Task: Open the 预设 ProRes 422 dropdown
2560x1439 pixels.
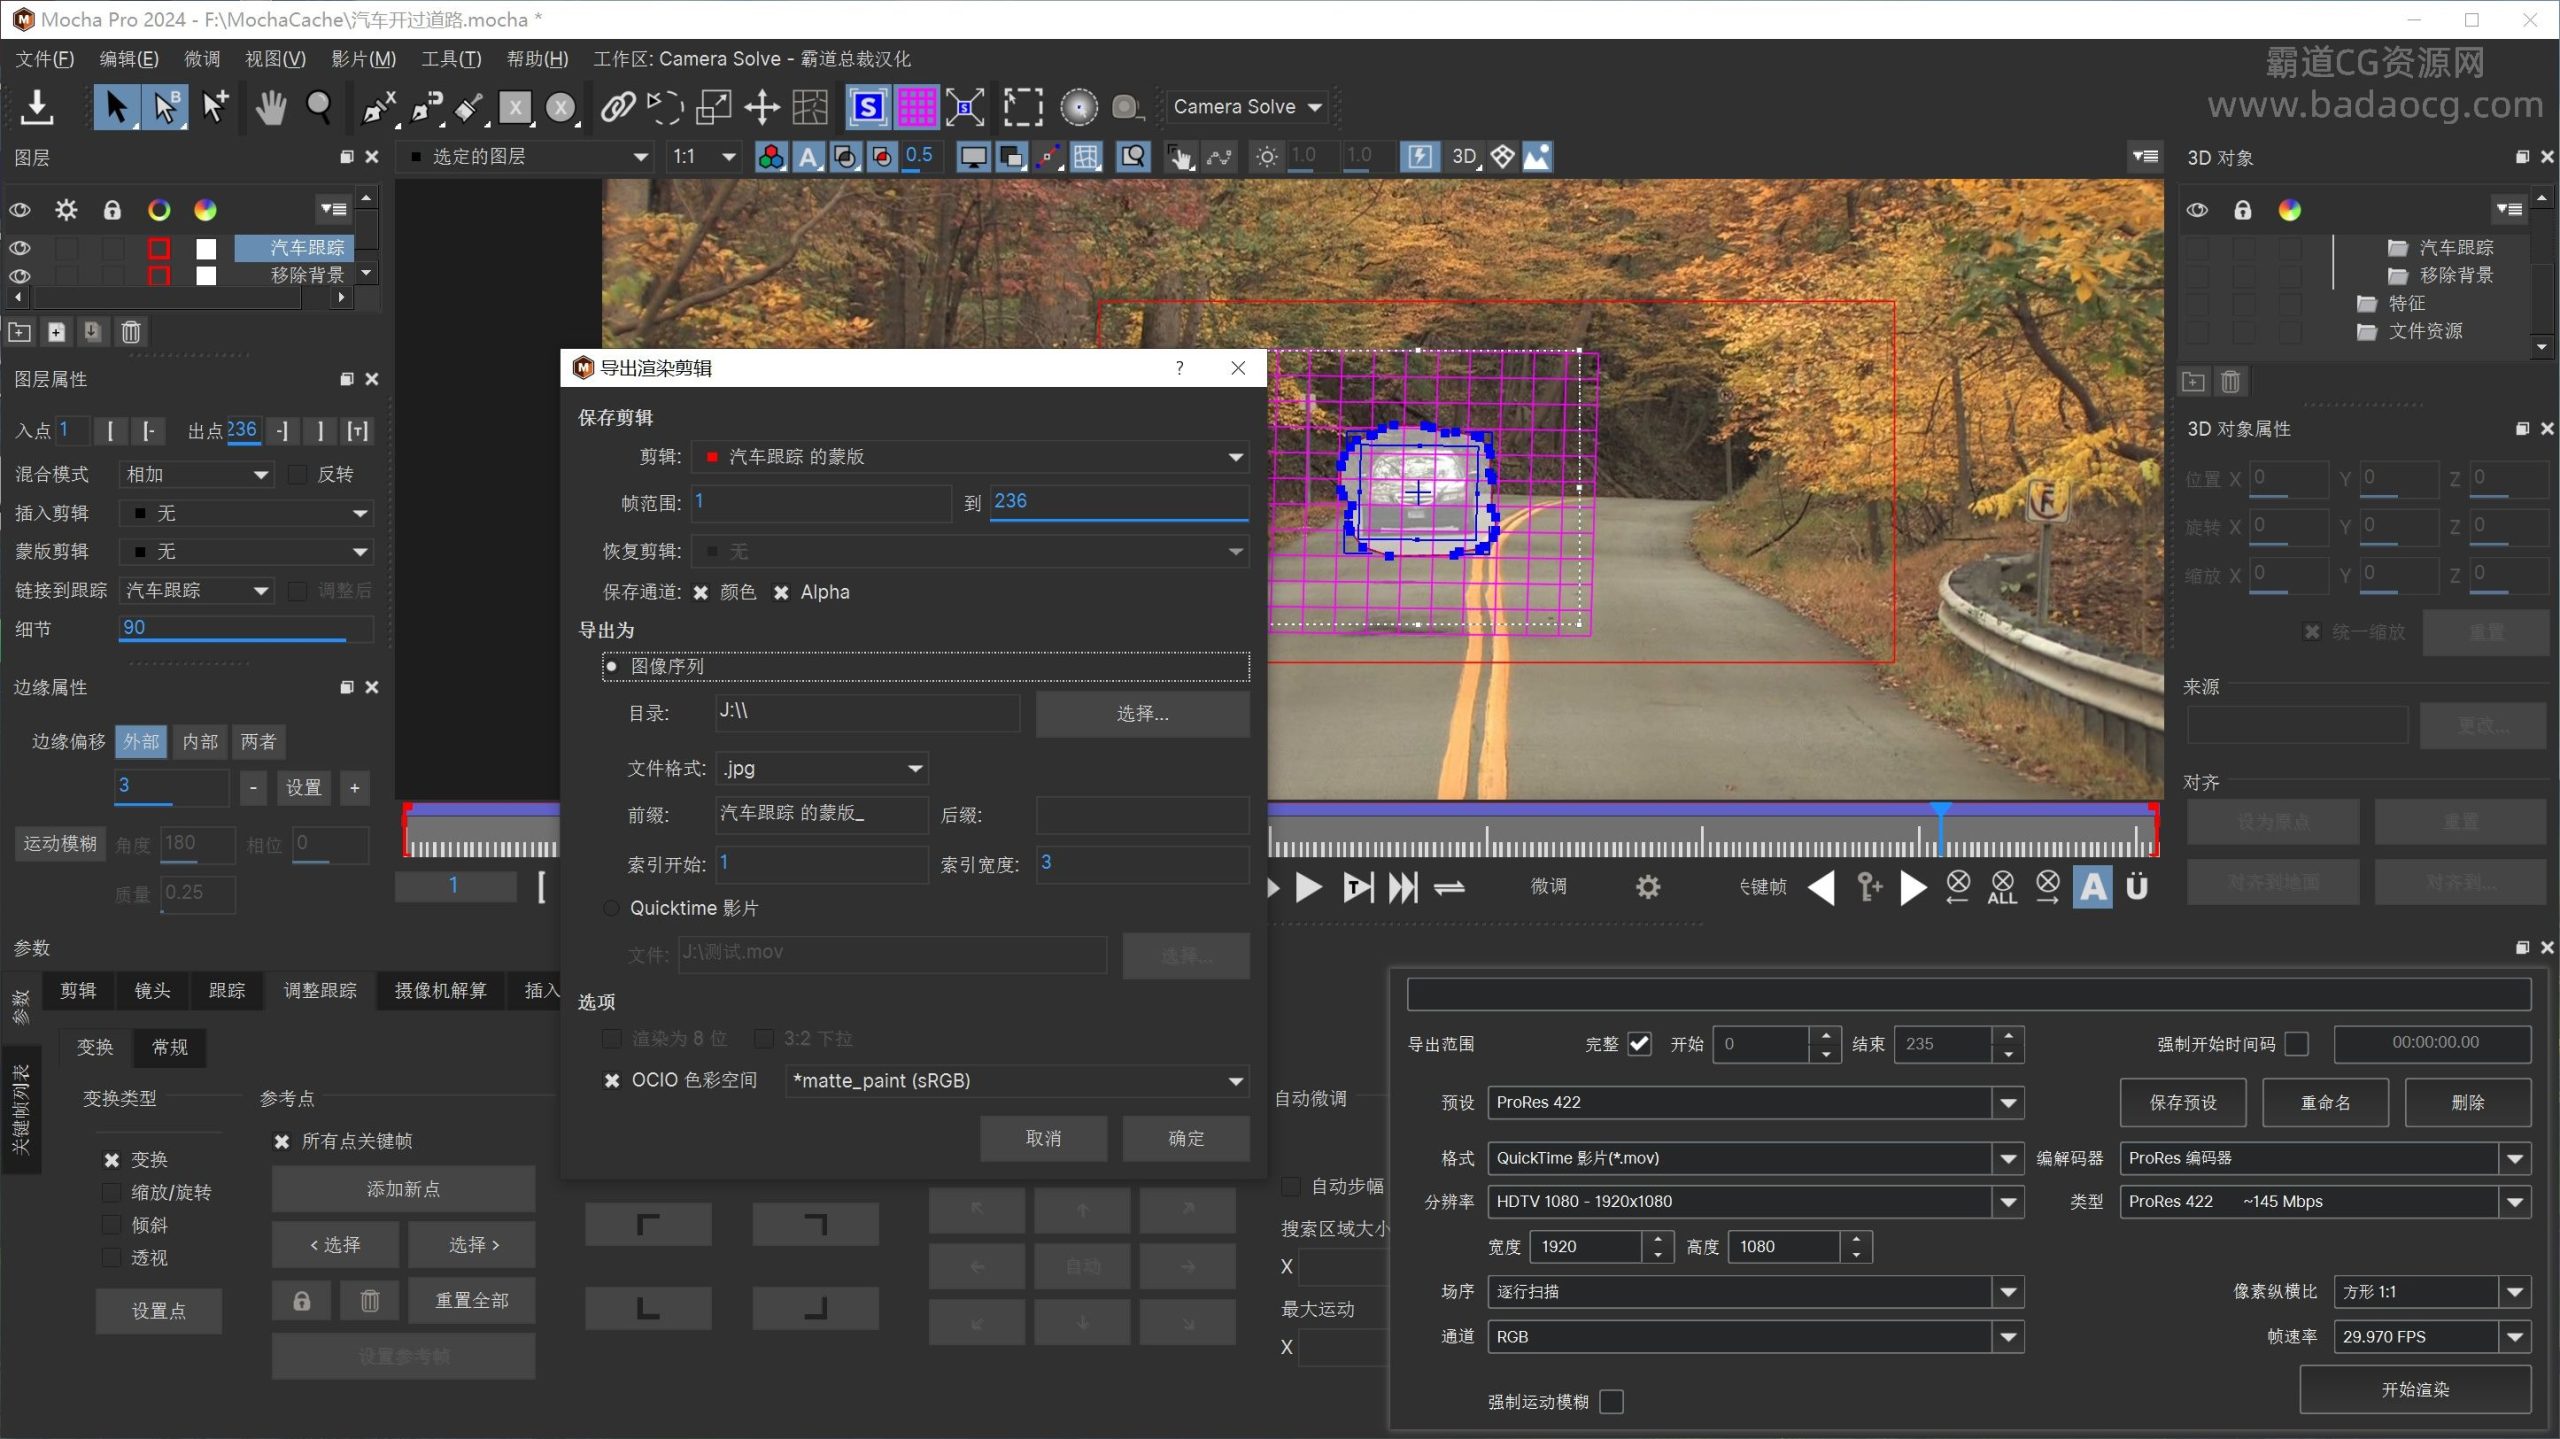Action: (1756, 1103)
